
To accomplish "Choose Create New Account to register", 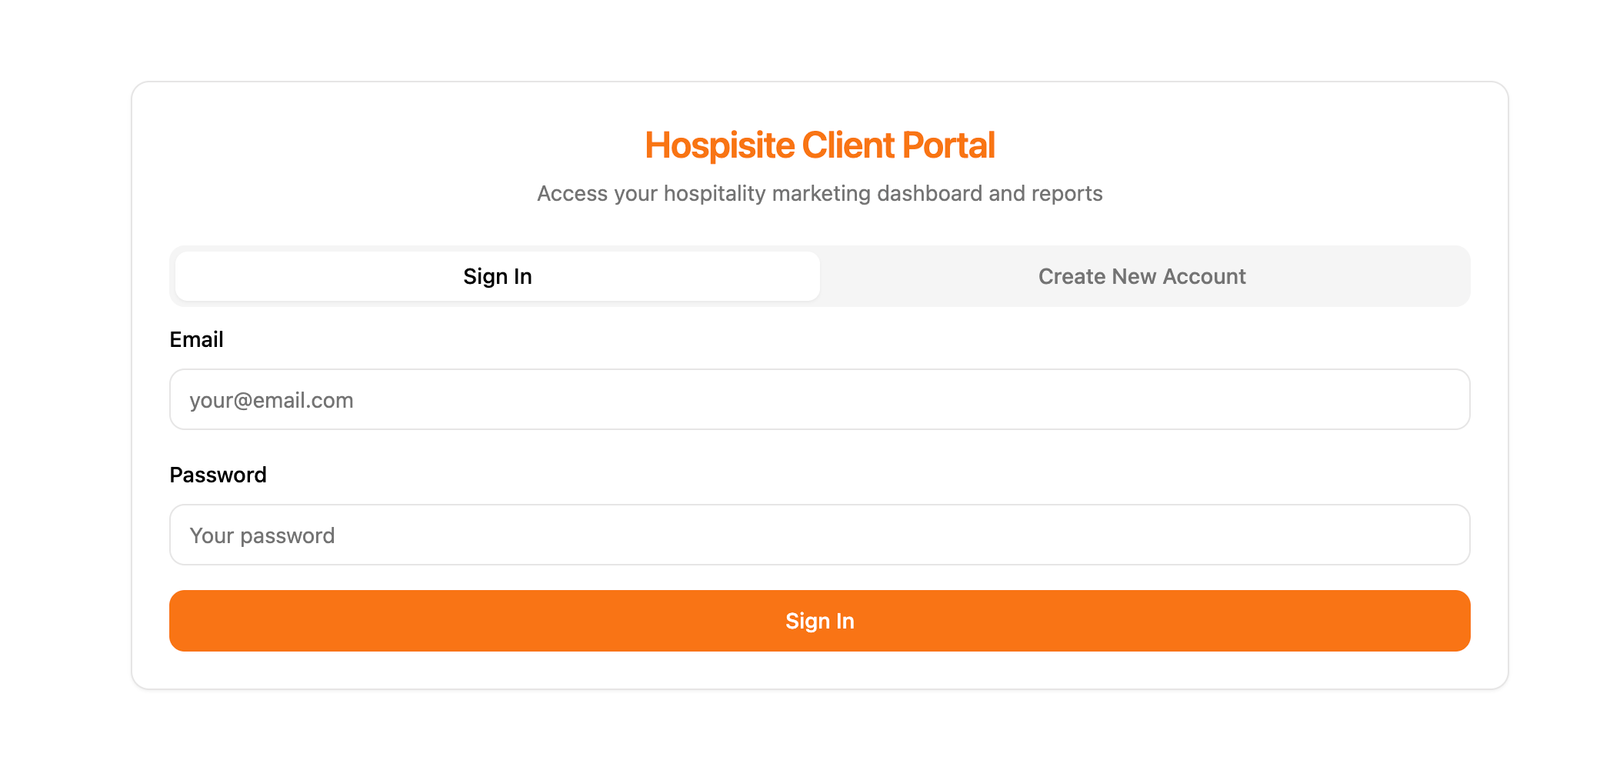I will [x=1141, y=276].
